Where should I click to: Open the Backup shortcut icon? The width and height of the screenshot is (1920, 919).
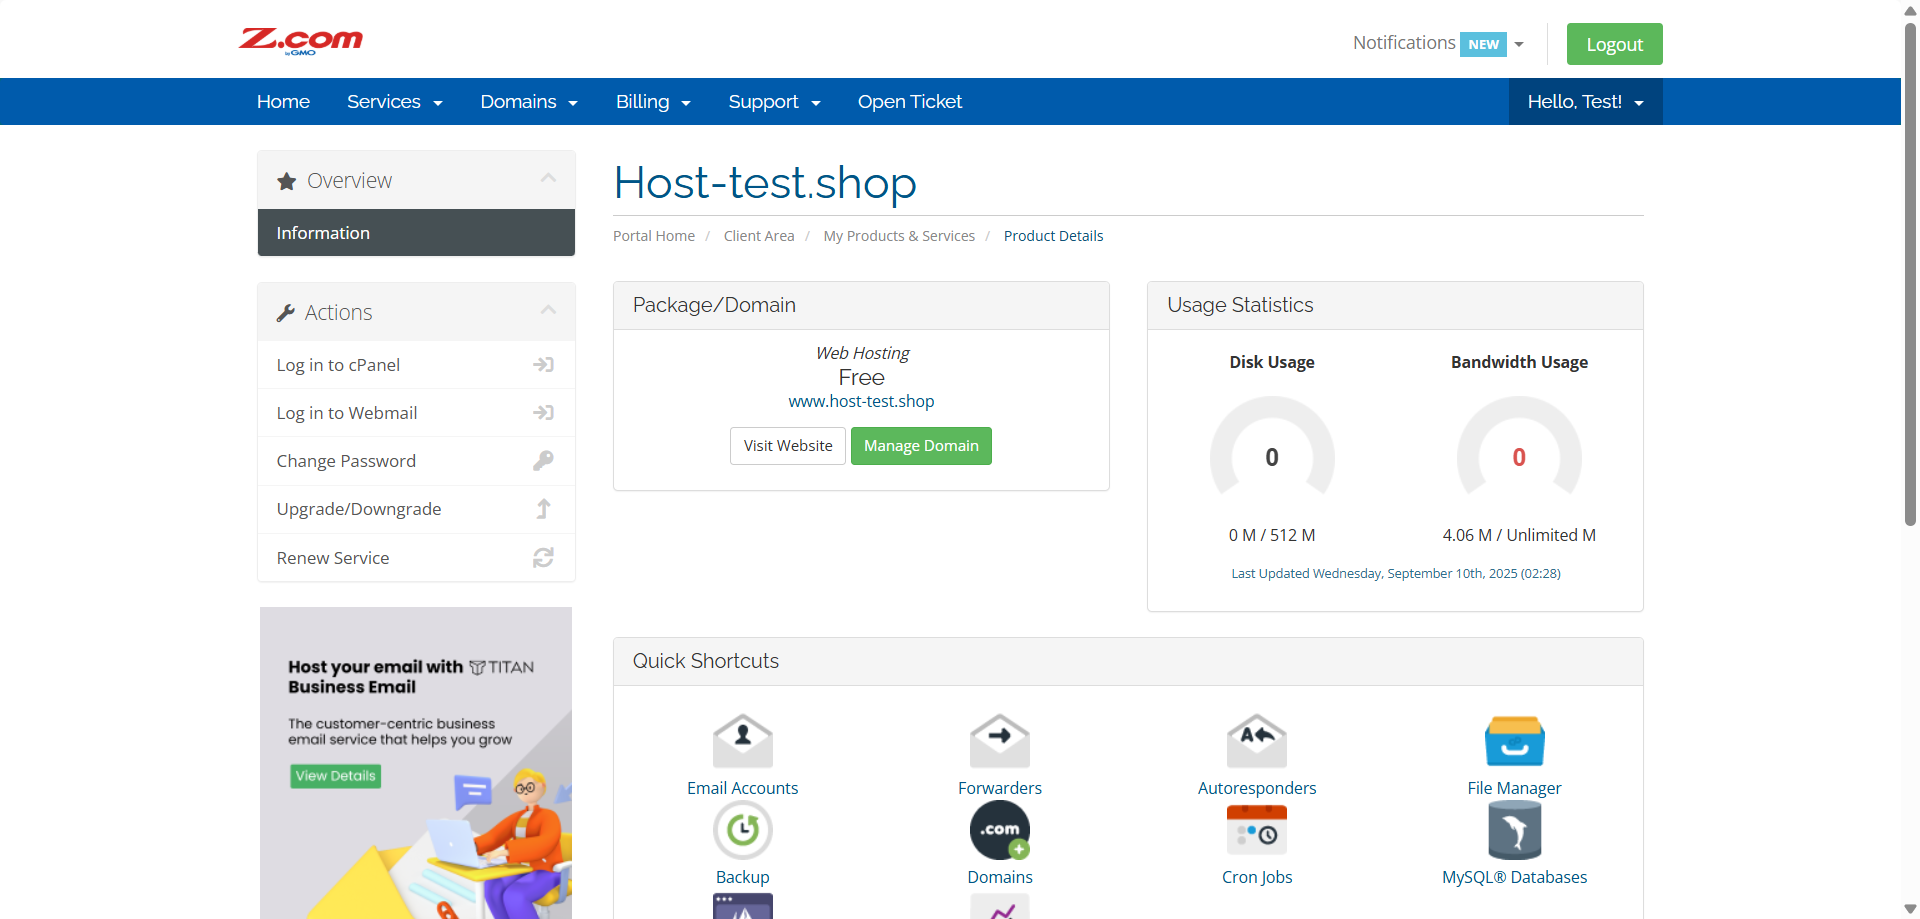742,830
